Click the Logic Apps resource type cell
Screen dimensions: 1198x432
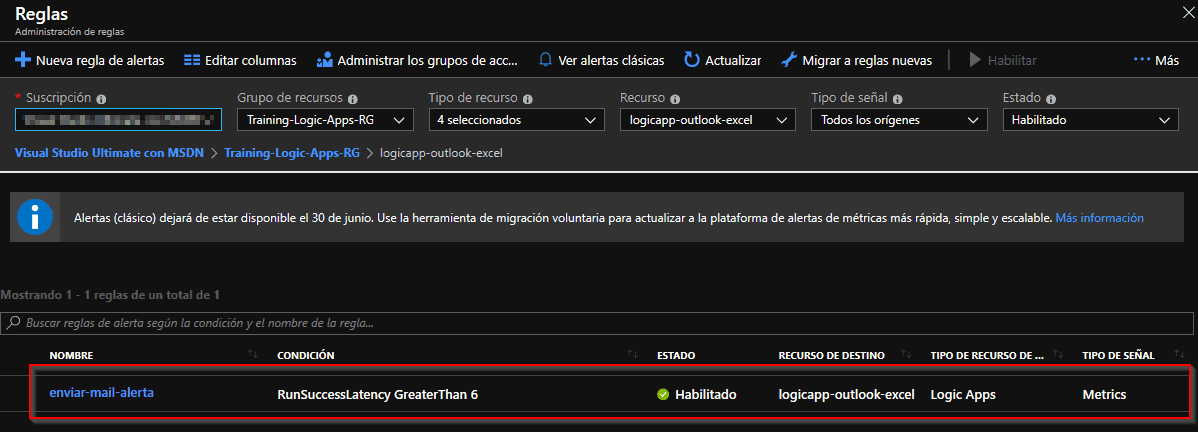[x=963, y=395]
